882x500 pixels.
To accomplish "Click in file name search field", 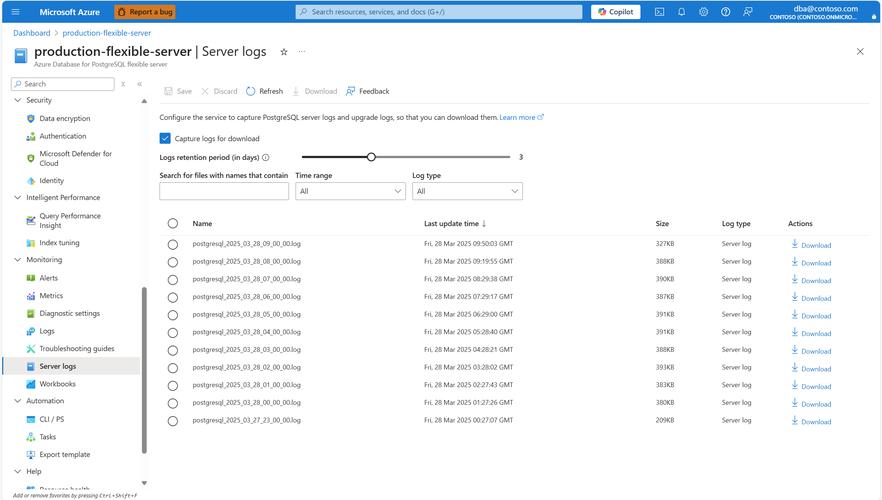I will [x=224, y=191].
